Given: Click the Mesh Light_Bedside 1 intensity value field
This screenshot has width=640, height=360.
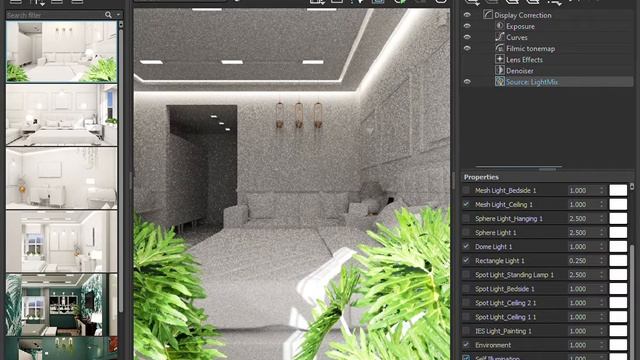Looking at the screenshot, I should tap(583, 190).
